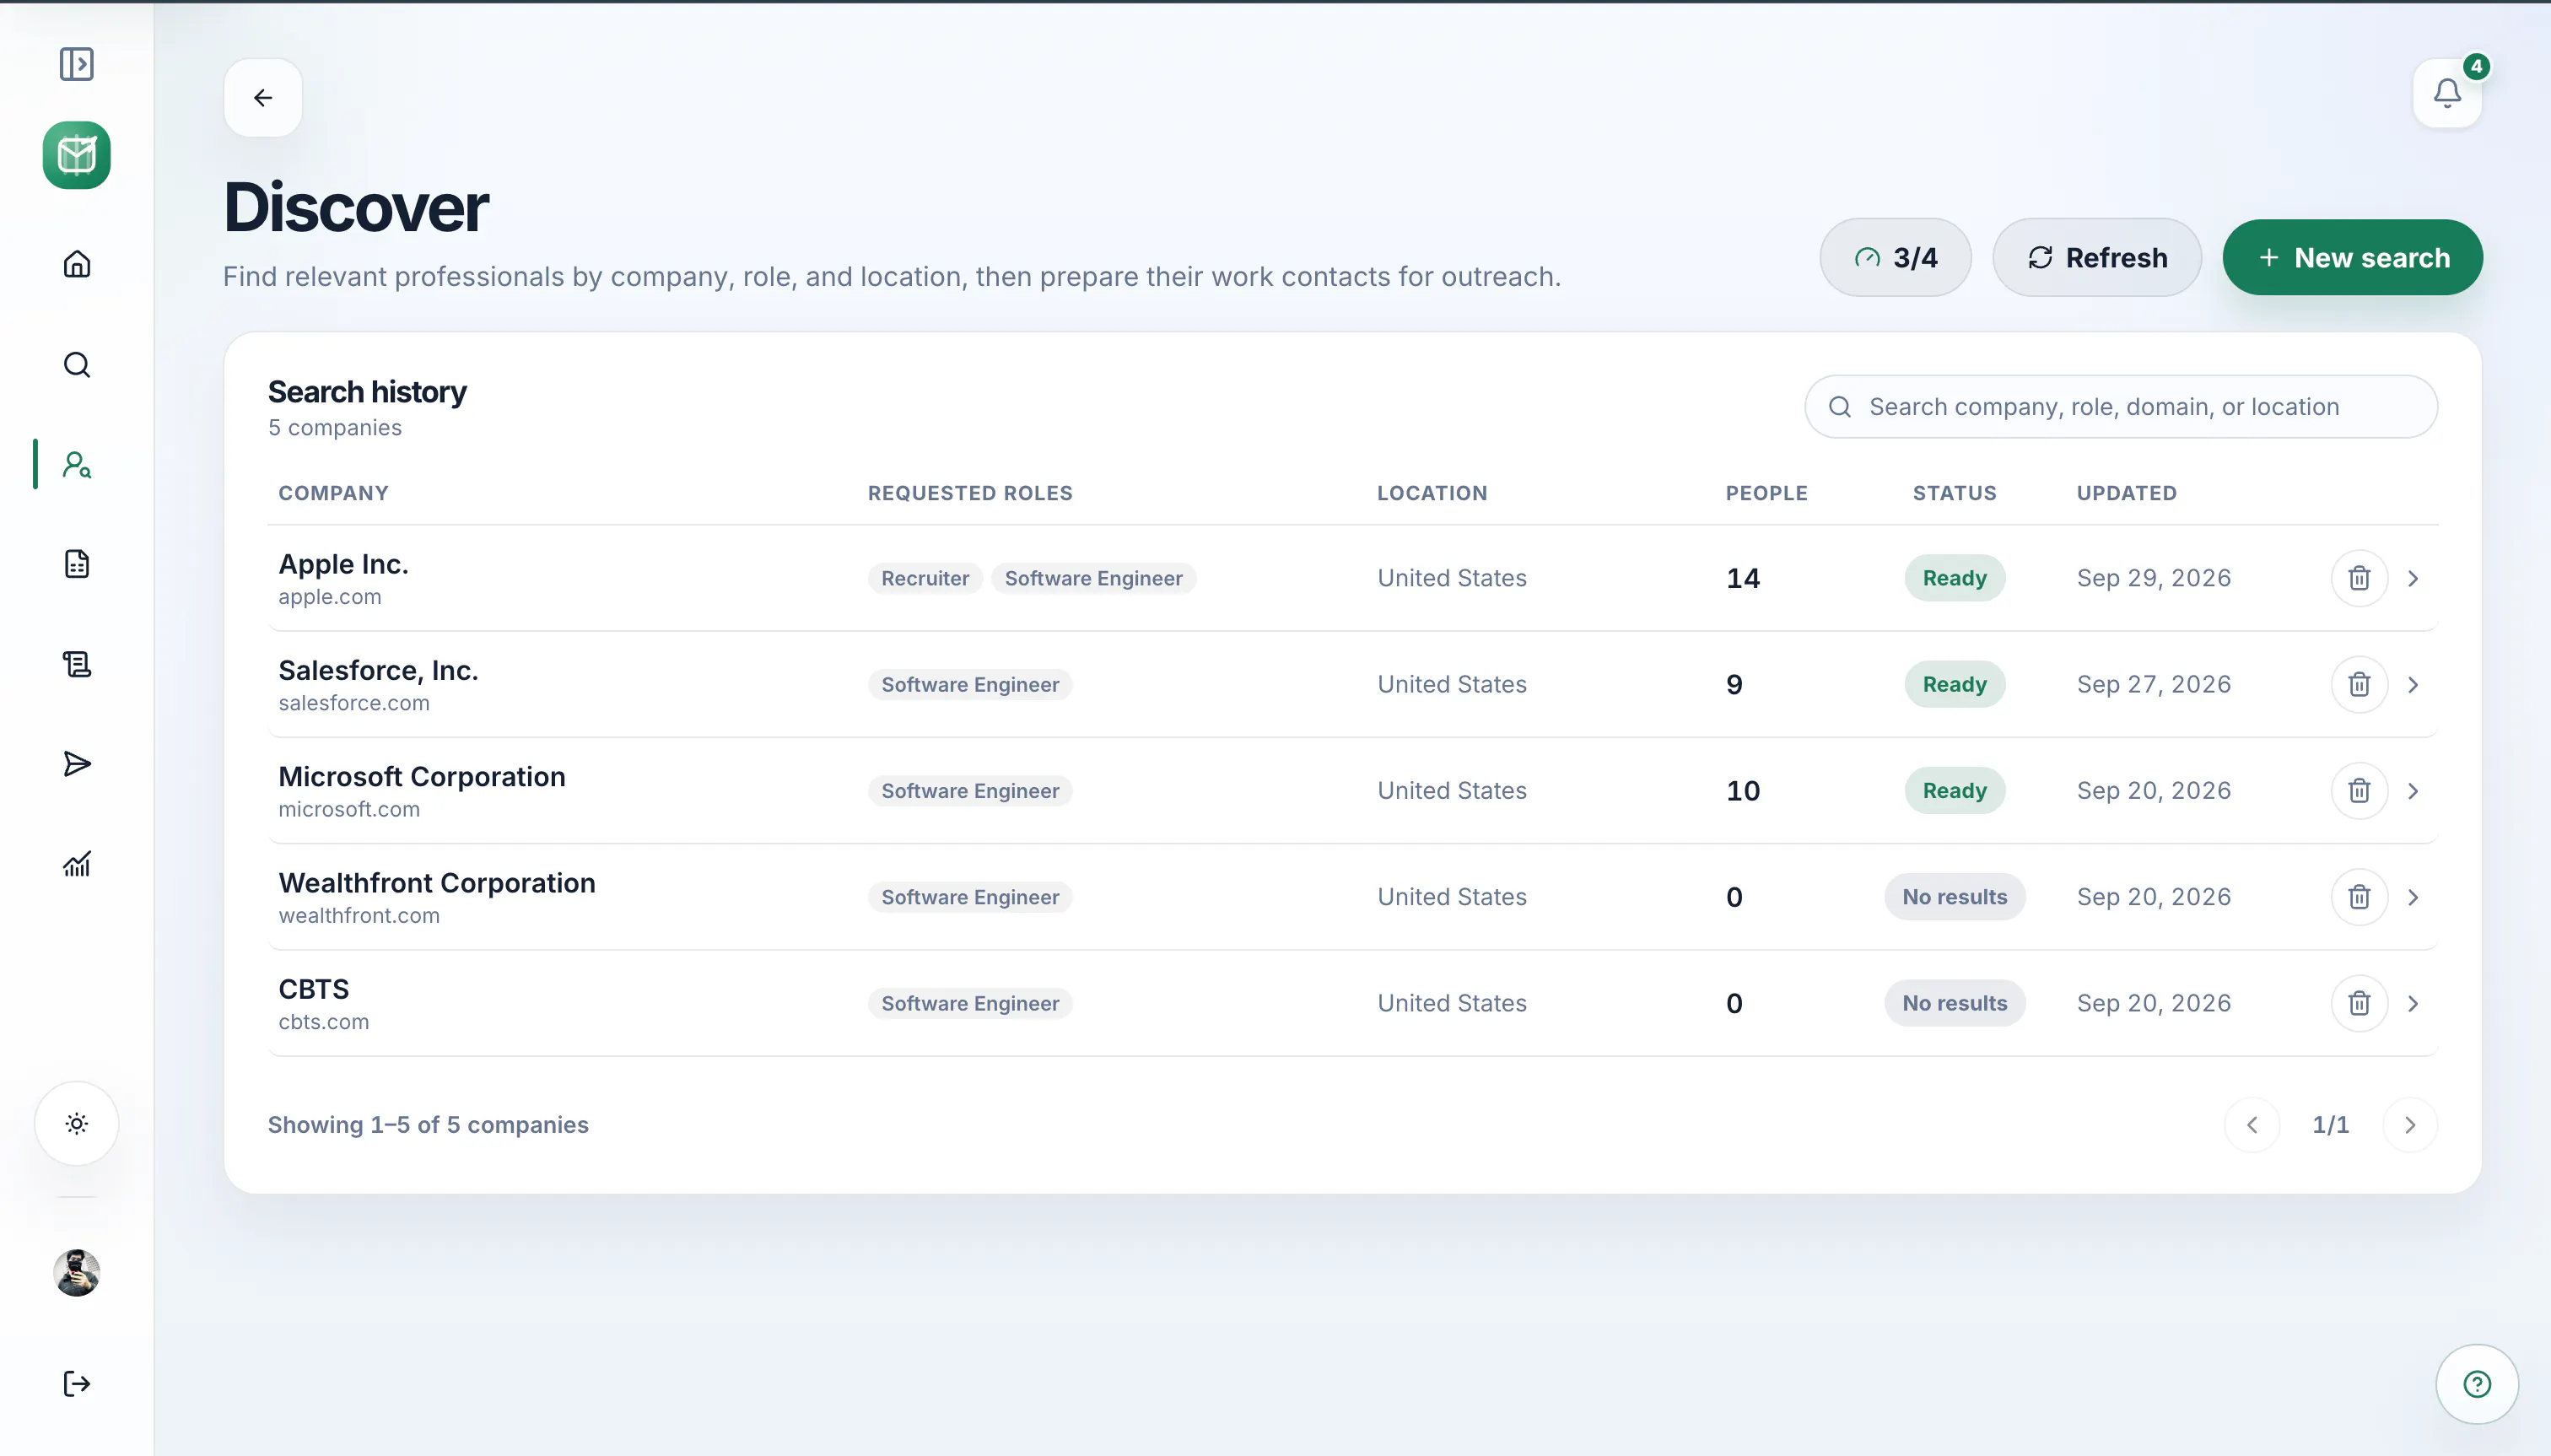Go back with the arrow button
This screenshot has width=2551, height=1456.
263,98
